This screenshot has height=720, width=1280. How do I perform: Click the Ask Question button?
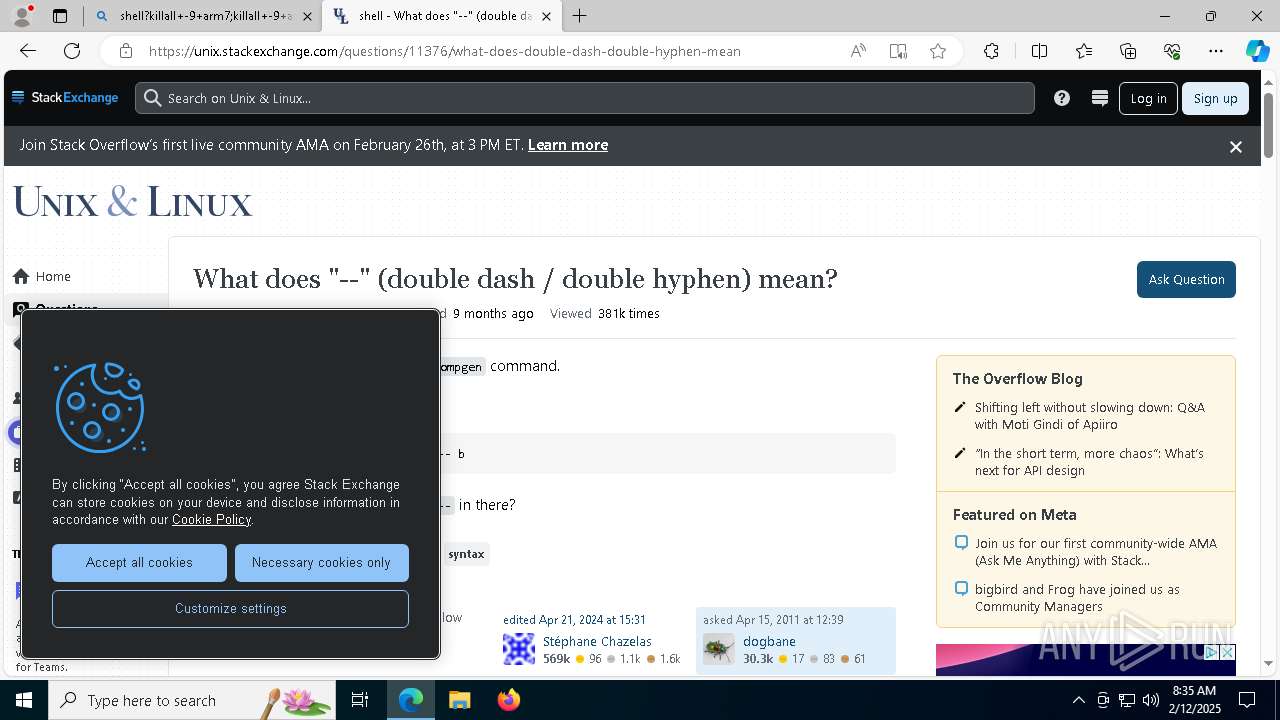tap(1186, 279)
